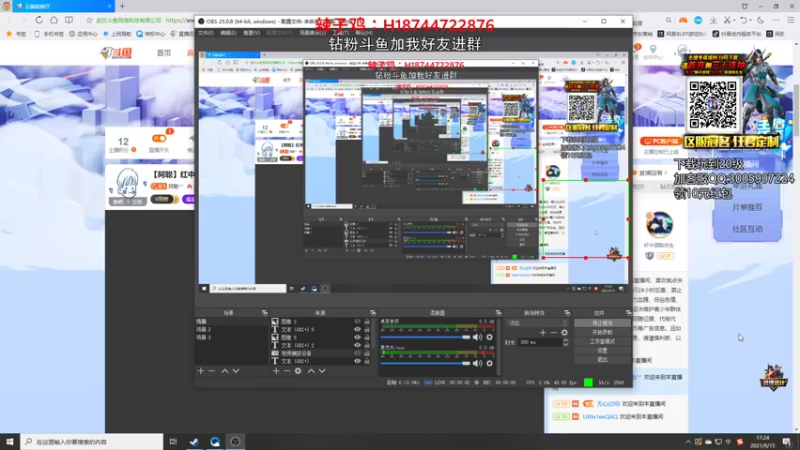Viewport: 800px width, 450px height.
Task: Pop out the Scene Transitions dock panel
Action: (x=567, y=313)
